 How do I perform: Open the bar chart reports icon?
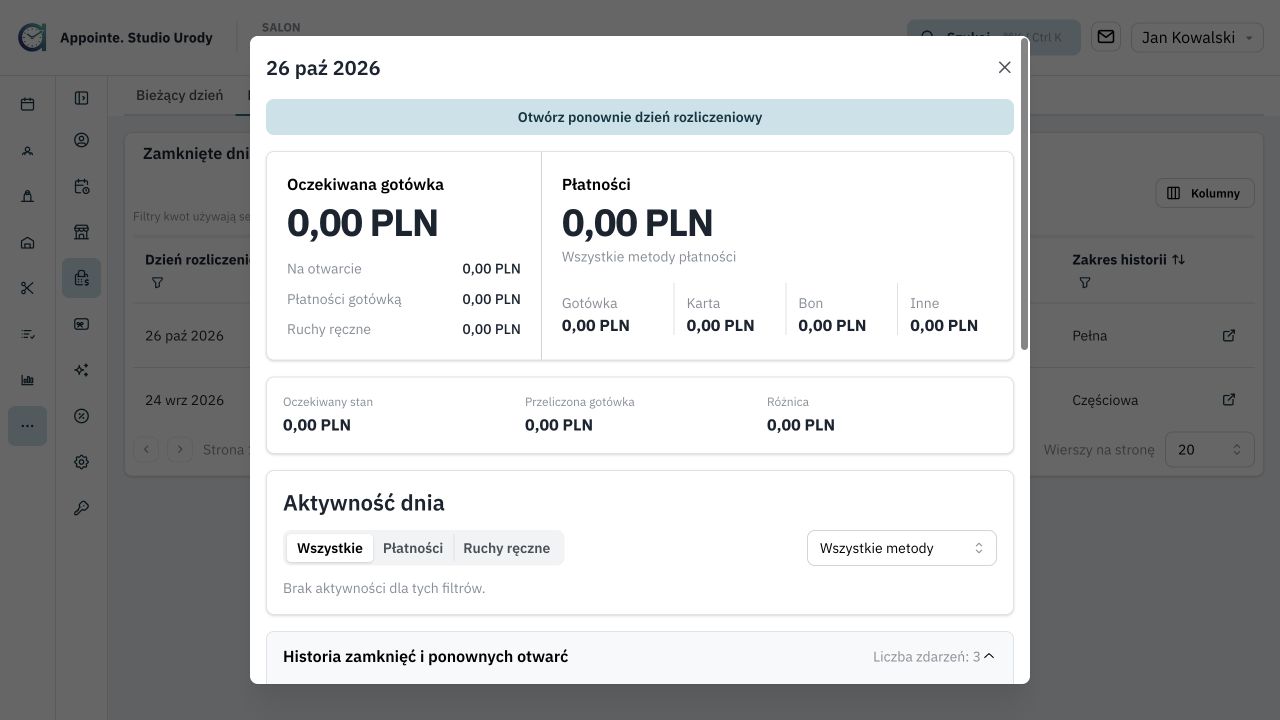pos(27,380)
